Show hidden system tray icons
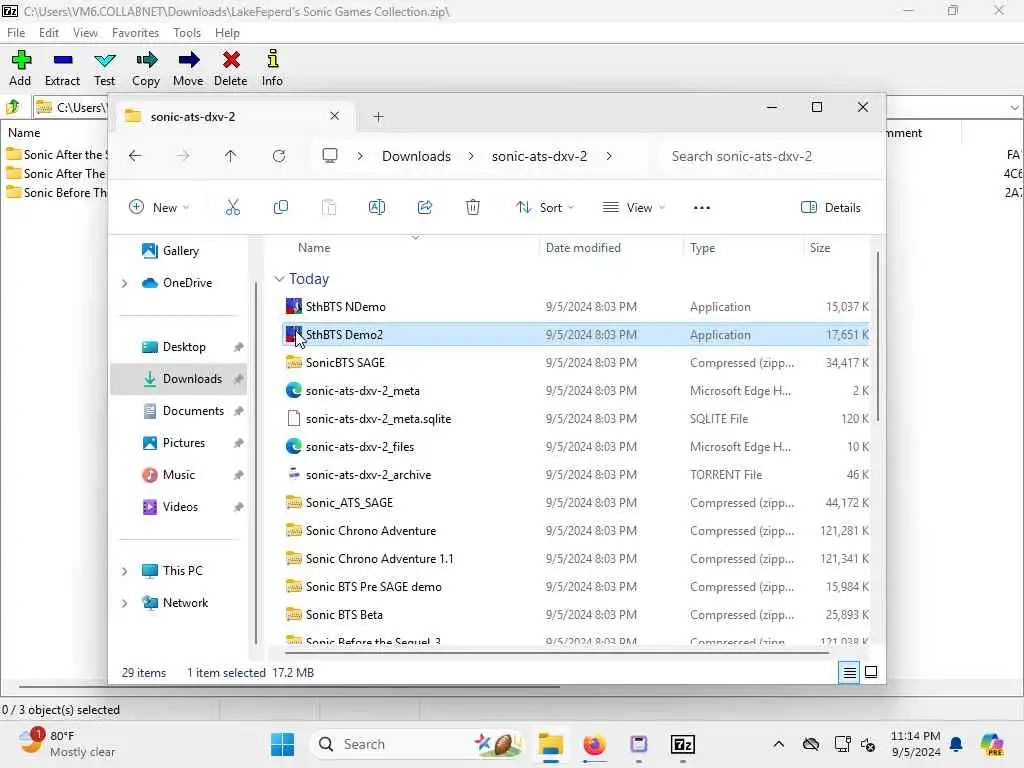The height and width of the screenshot is (768, 1024). click(x=778, y=744)
